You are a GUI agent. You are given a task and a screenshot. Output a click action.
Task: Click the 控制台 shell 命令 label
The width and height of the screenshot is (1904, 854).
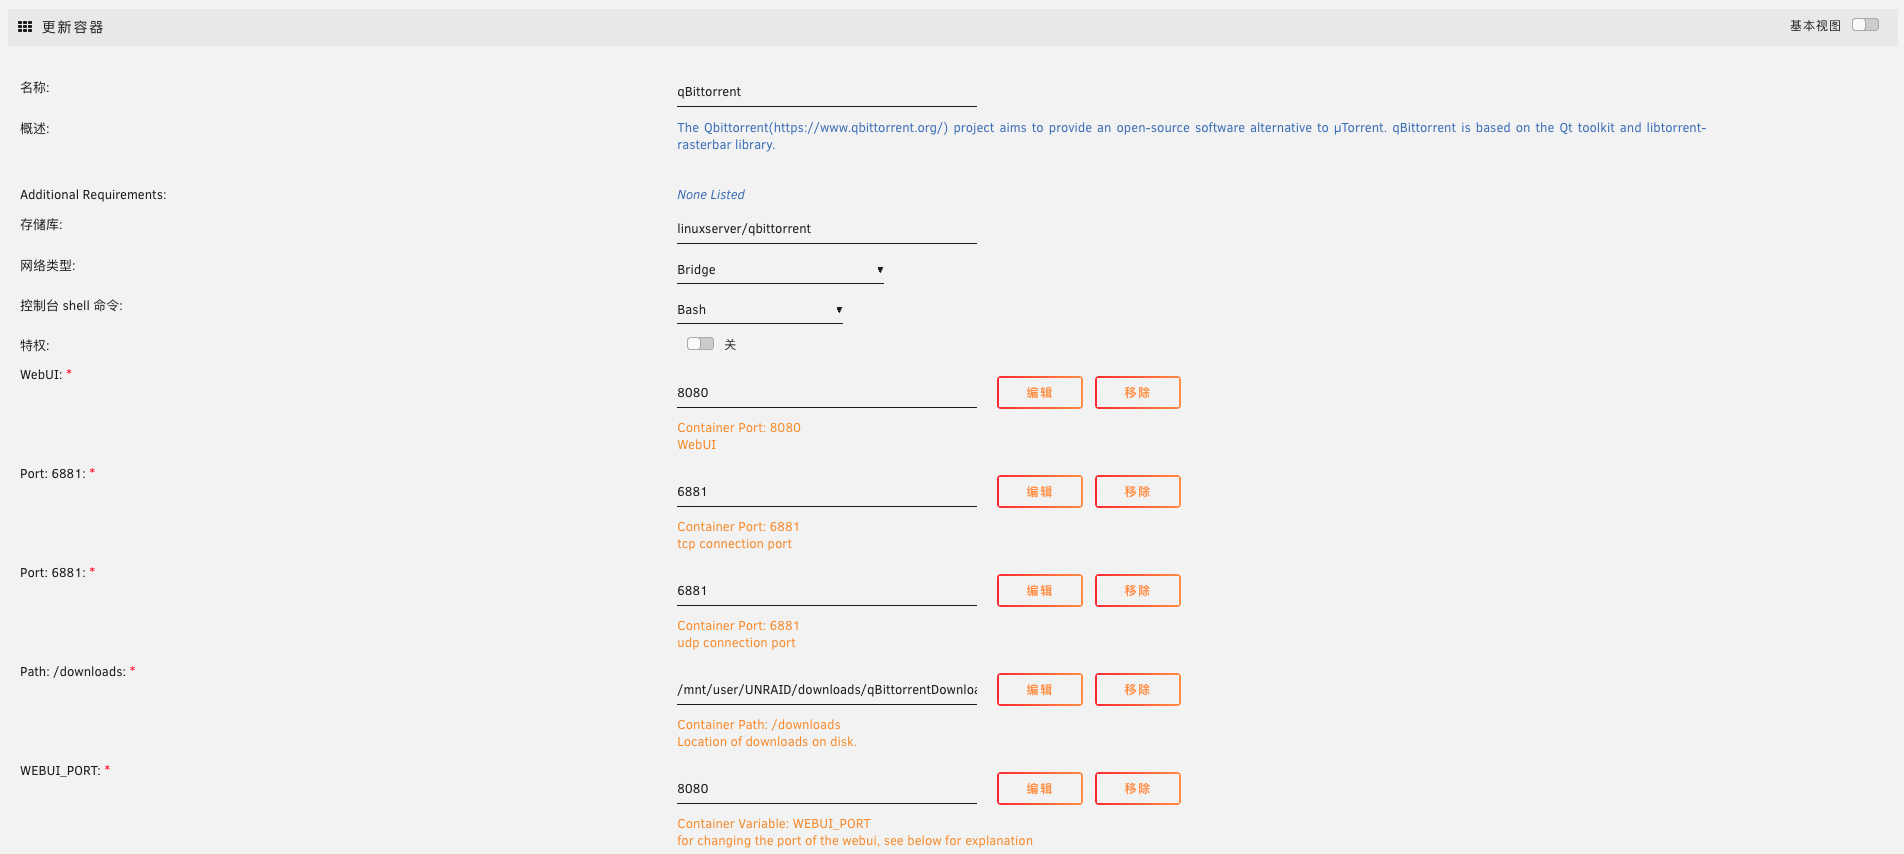pos(71,306)
